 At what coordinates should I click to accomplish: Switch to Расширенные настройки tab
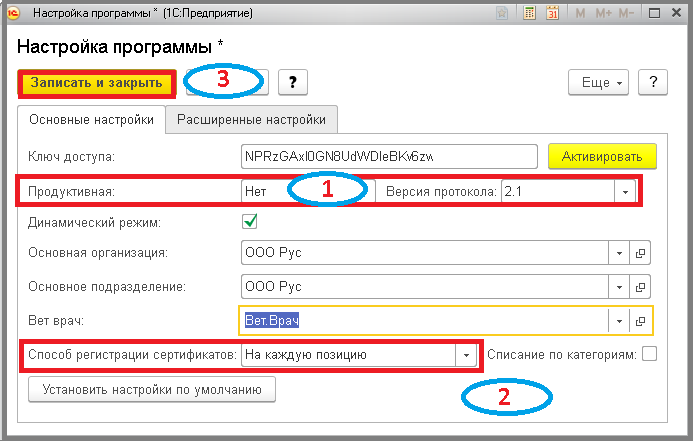click(x=251, y=119)
